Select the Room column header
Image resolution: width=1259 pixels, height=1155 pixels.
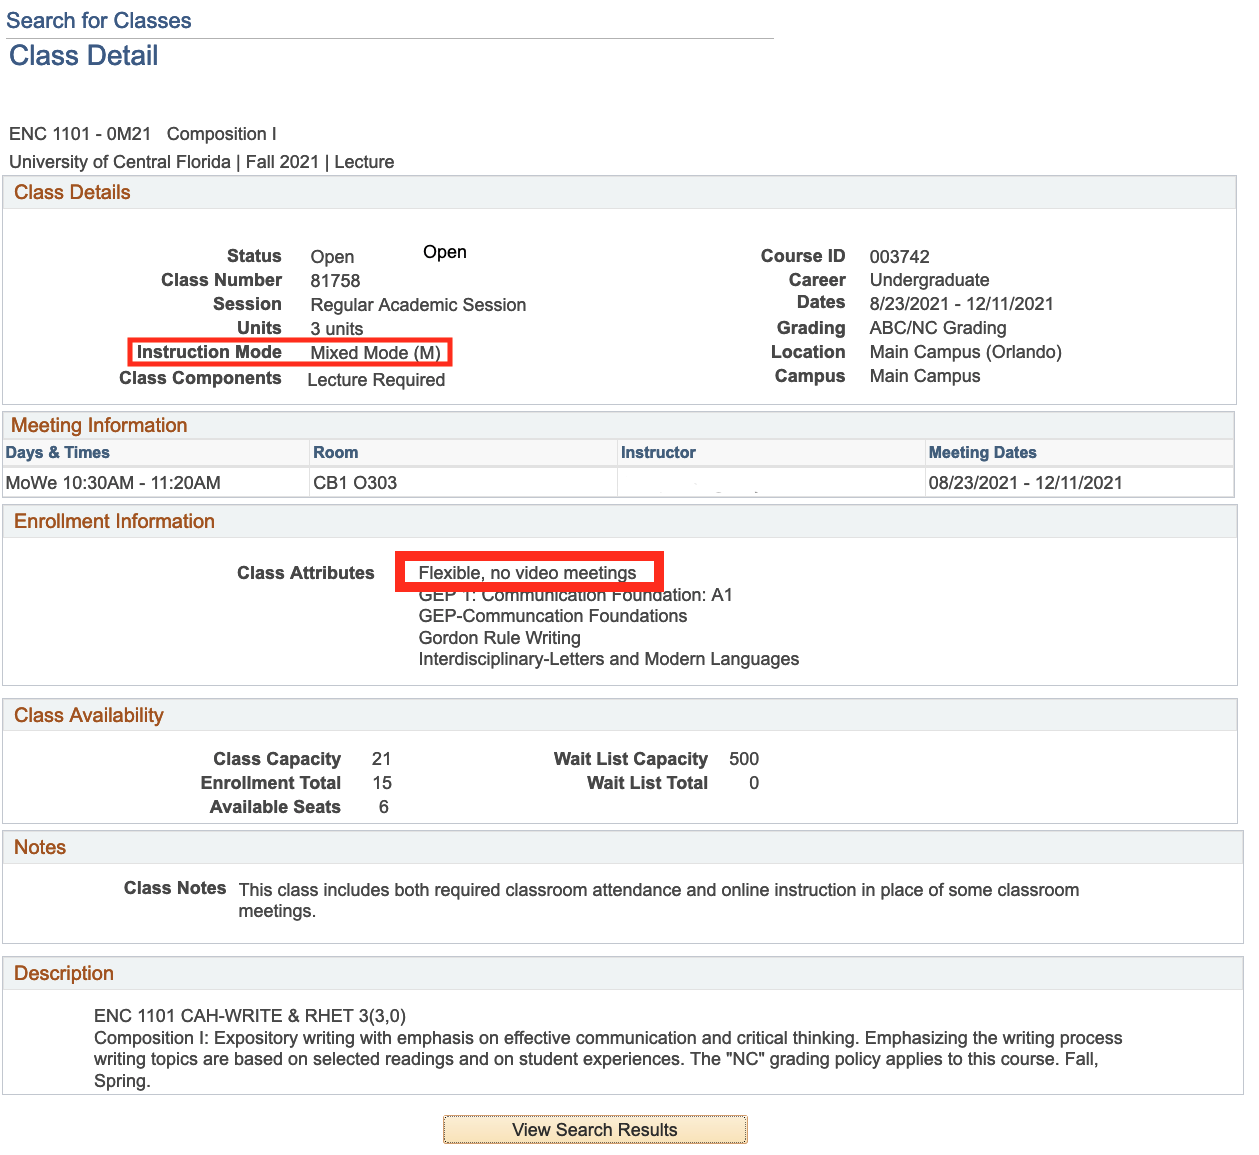click(335, 452)
